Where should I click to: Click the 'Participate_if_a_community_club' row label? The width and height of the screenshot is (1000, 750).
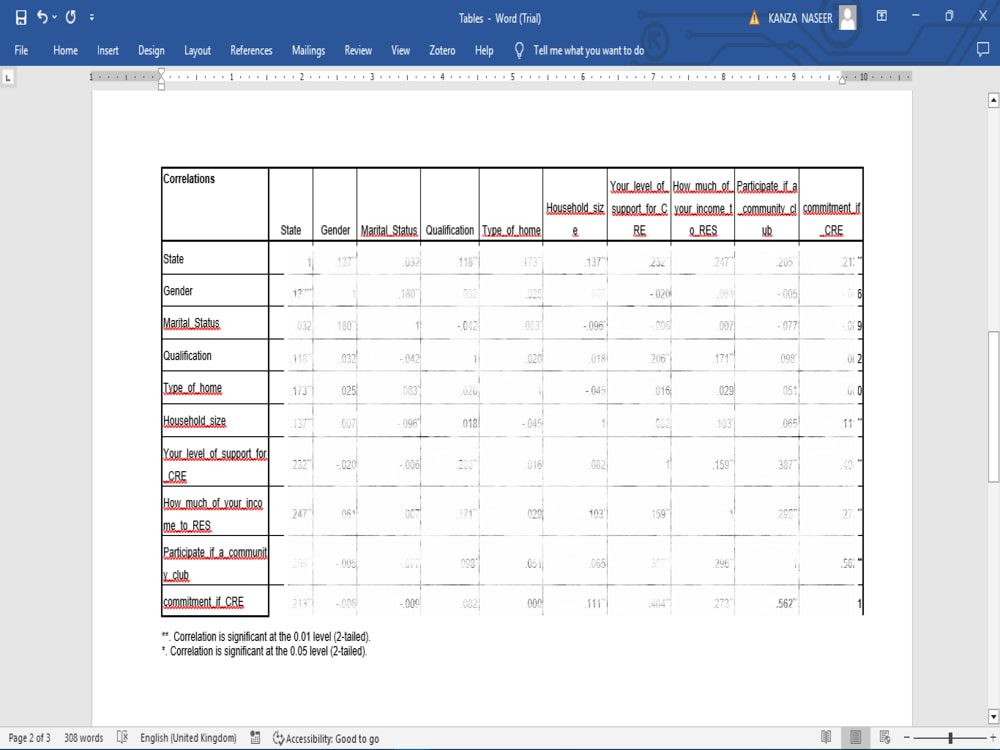tap(215, 564)
